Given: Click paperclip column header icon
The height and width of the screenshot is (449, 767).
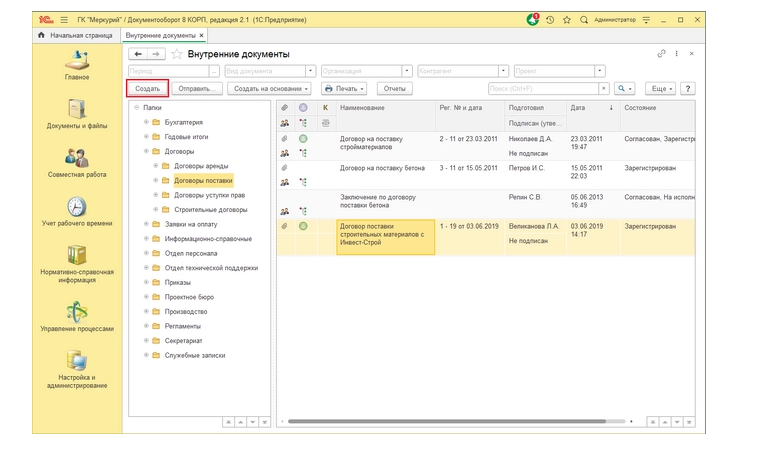Looking at the screenshot, I should tap(285, 108).
